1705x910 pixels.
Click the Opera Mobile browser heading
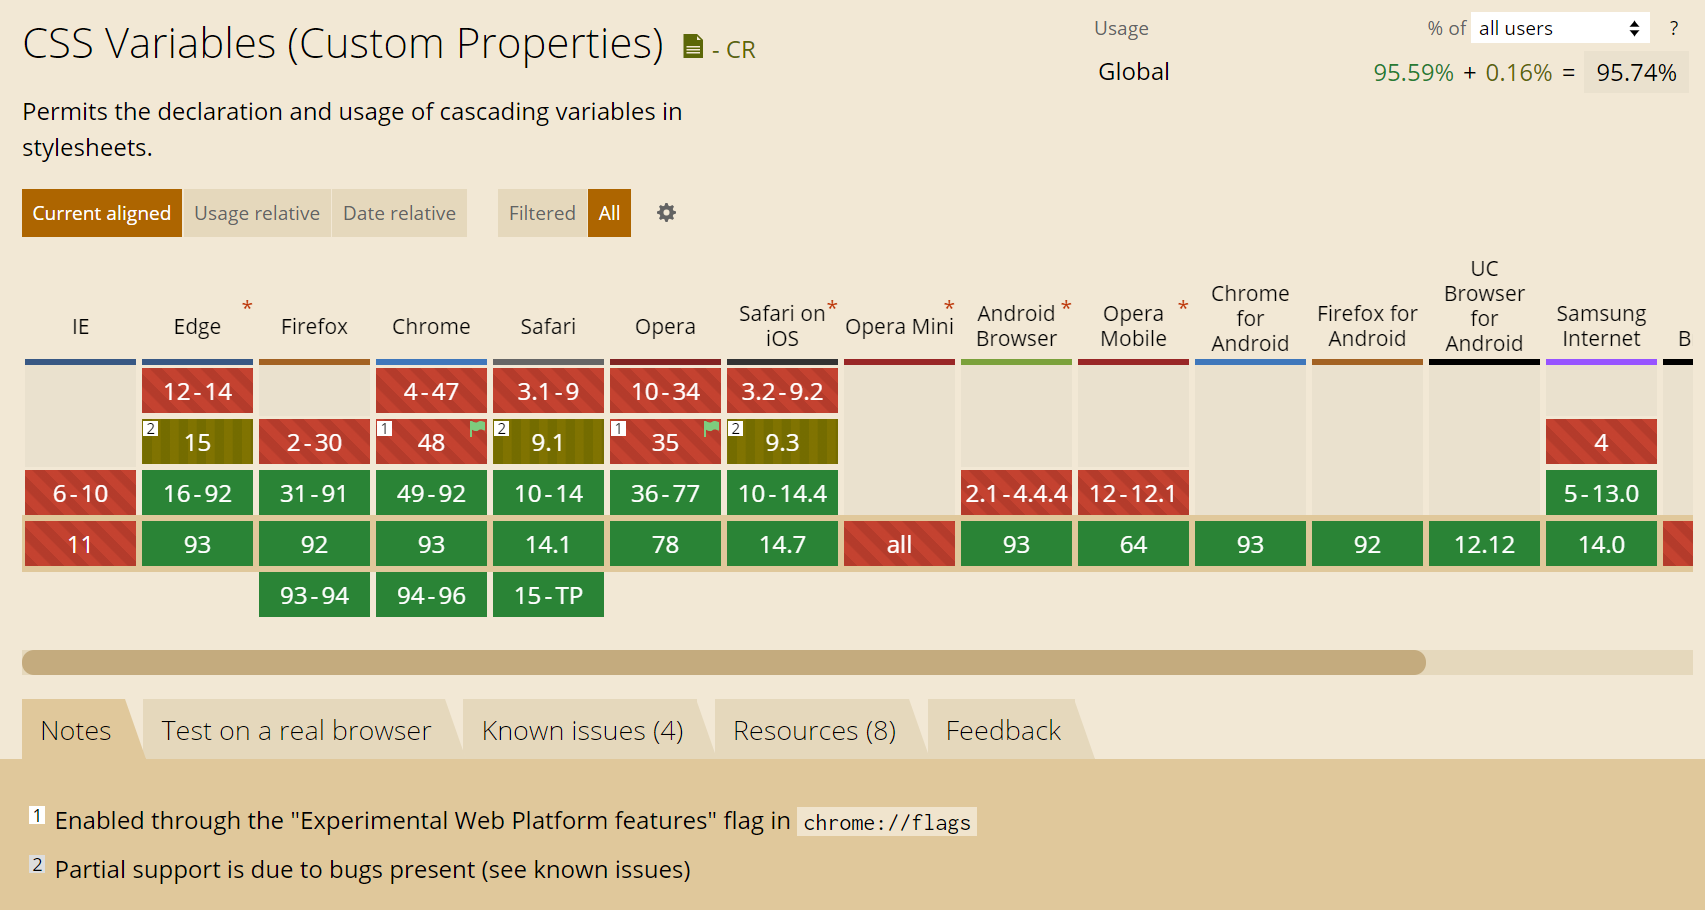1133,326
